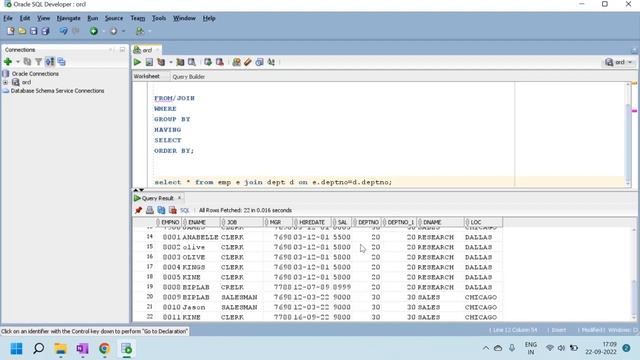Image resolution: width=640 pixels, height=360 pixels.
Task: Click the Schema Browser icon in Connections
Action: pyautogui.click(x=50, y=62)
